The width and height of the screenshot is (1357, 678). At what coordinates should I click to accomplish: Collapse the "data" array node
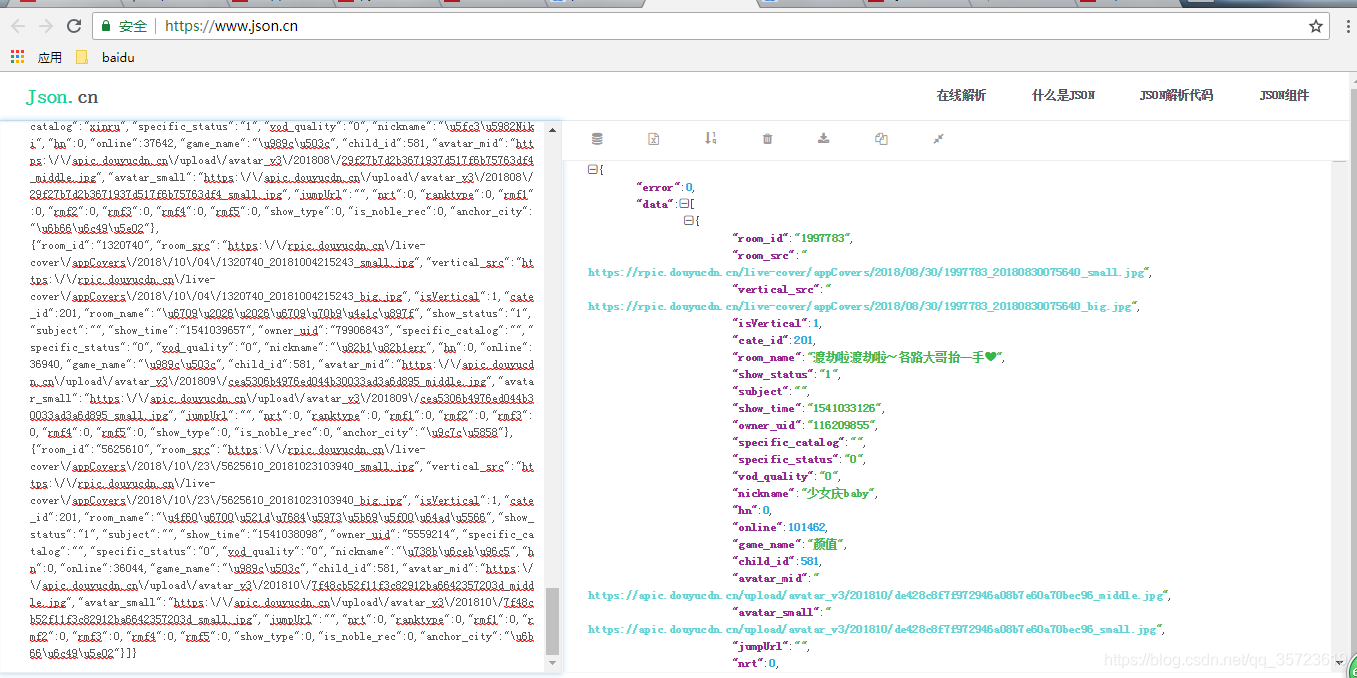(684, 204)
